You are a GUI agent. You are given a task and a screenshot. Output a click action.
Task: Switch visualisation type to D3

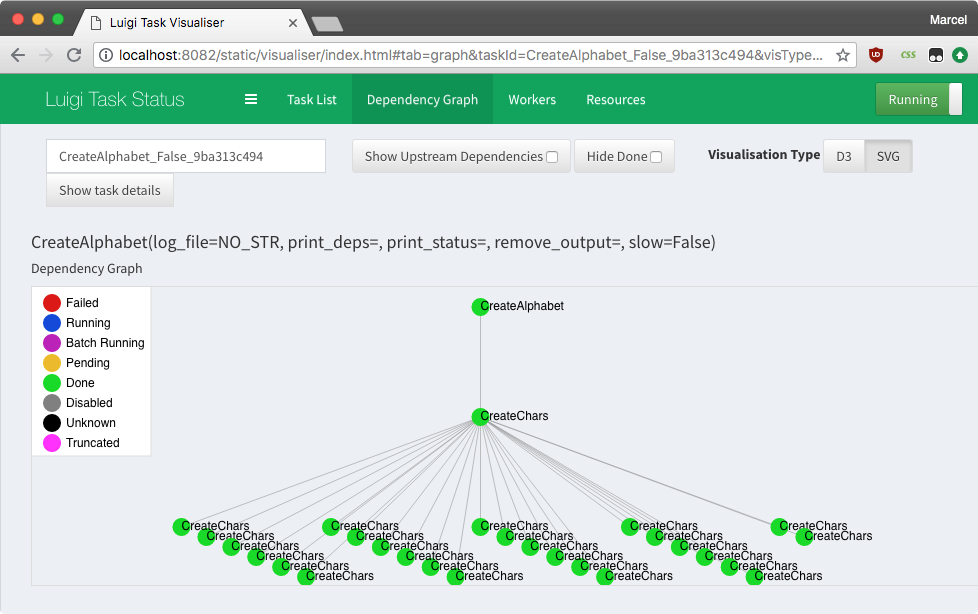click(844, 156)
